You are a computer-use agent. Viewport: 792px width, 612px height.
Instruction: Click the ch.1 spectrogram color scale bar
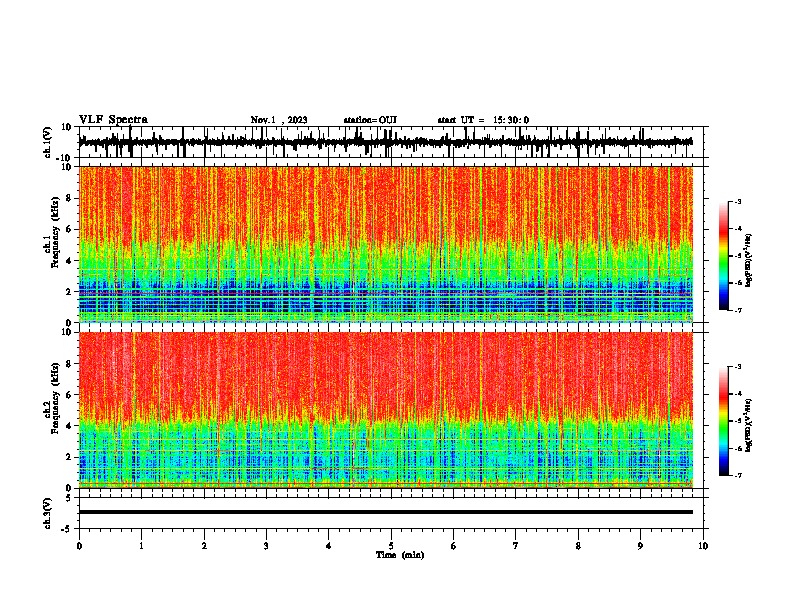tap(723, 256)
